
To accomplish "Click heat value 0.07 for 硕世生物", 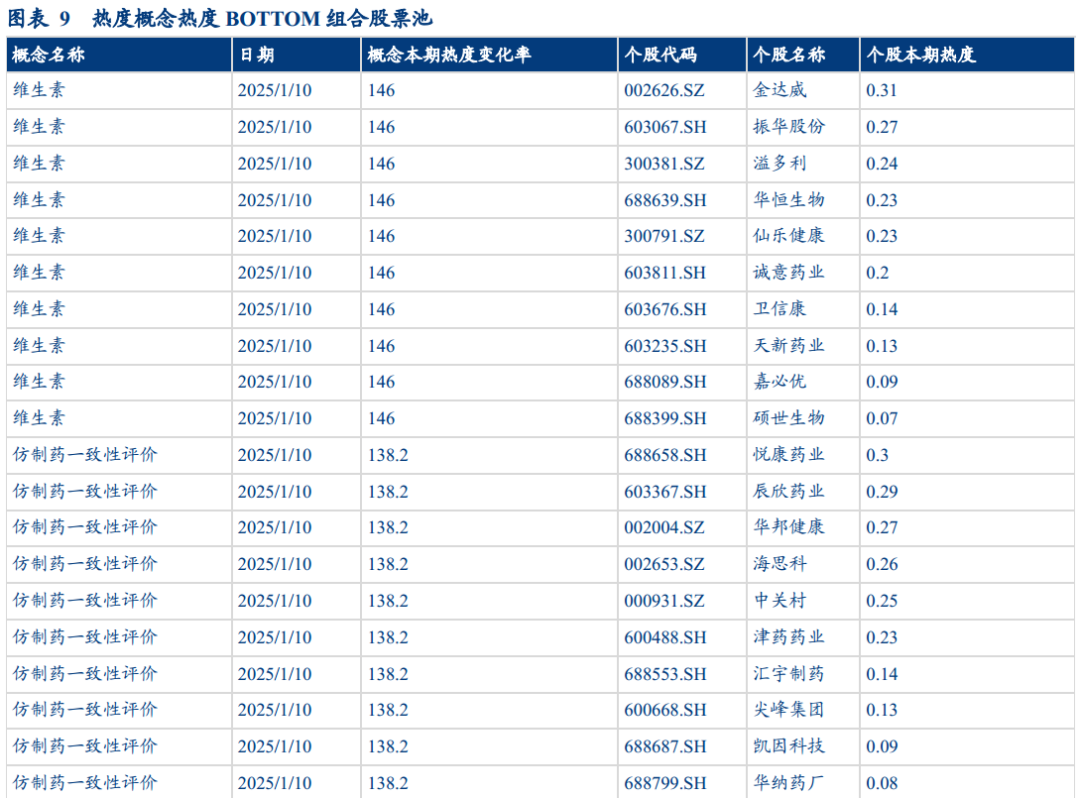I will [882, 418].
